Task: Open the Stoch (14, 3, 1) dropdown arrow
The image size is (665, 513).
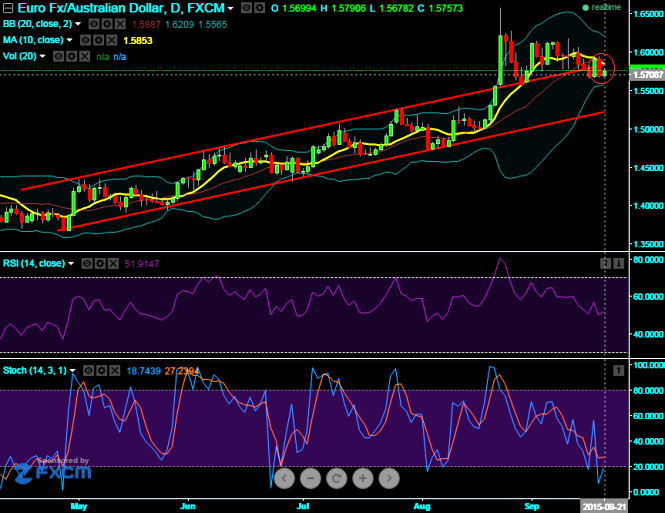Action: pyautogui.click(x=73, y=371)
